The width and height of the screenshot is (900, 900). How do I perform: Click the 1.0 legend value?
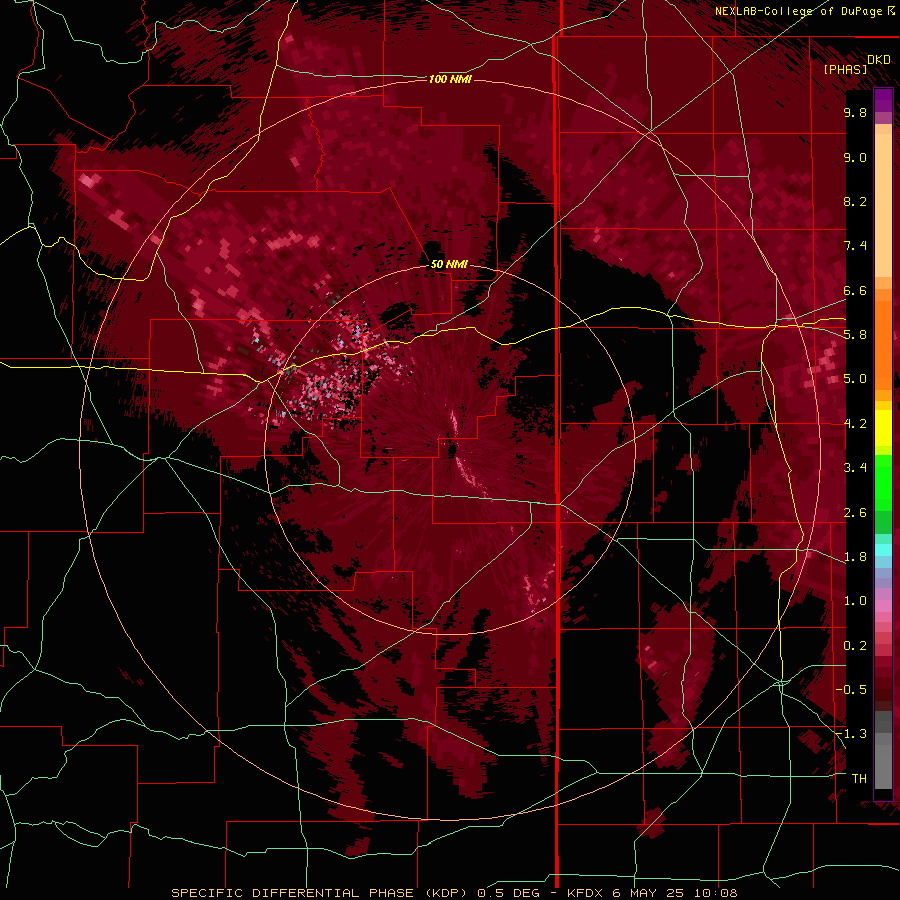click(855, 601)
